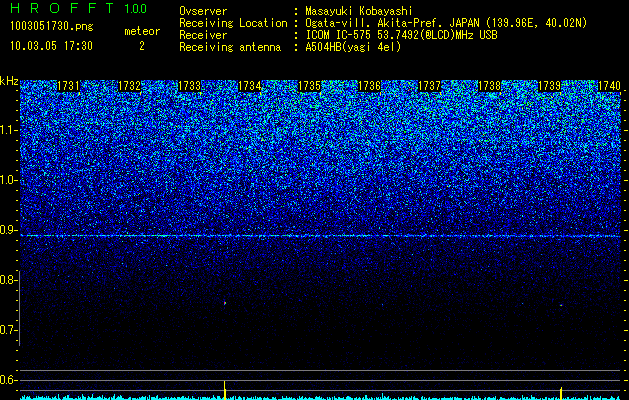The width and height of the screenshot is (629, 400).
Task: Click the date stamp 10.03.05 17:30
Action: pyautogui.click(x=51, y=46)
